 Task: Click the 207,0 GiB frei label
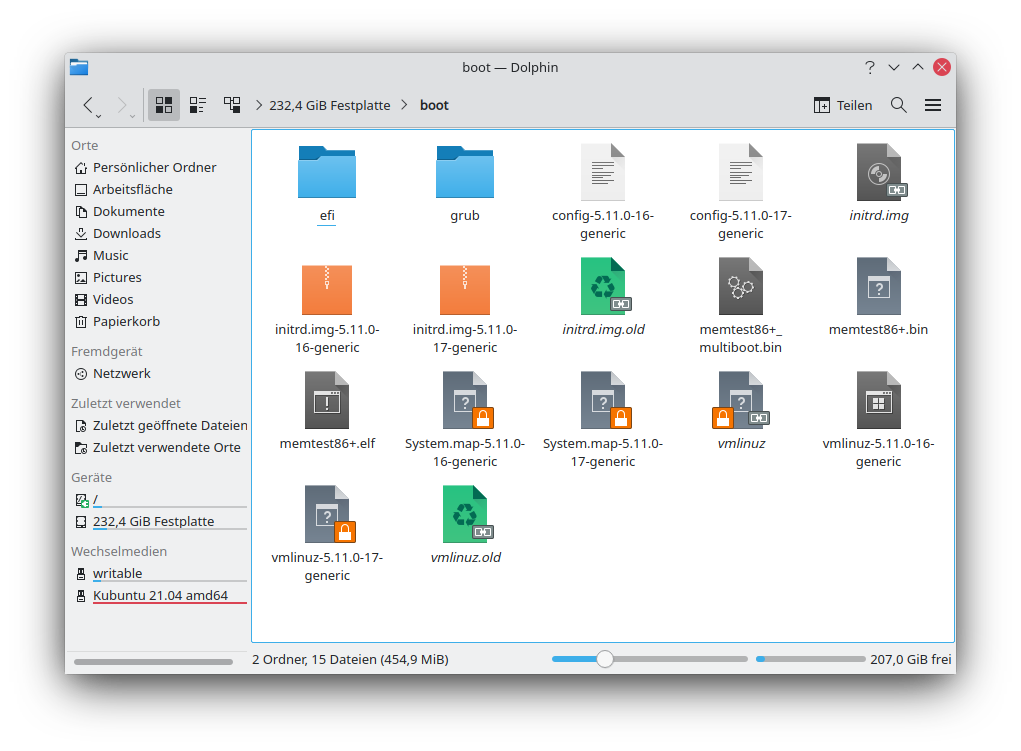(x=910, y=659)
